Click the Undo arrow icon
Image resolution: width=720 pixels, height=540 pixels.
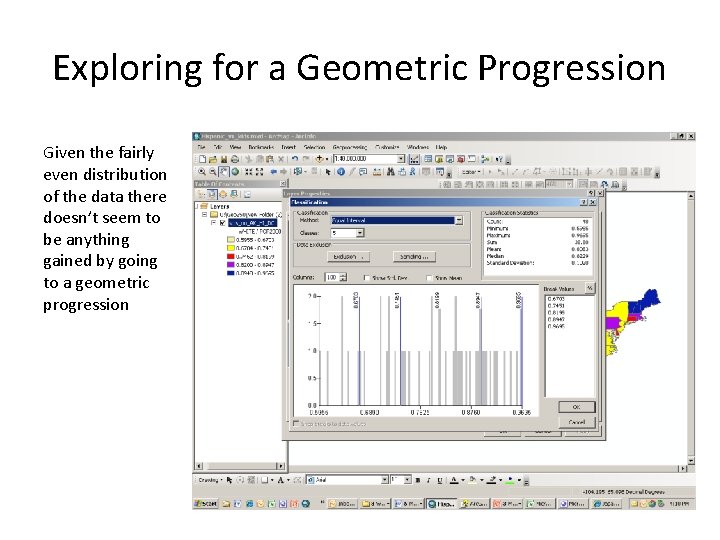pos(295,159)
